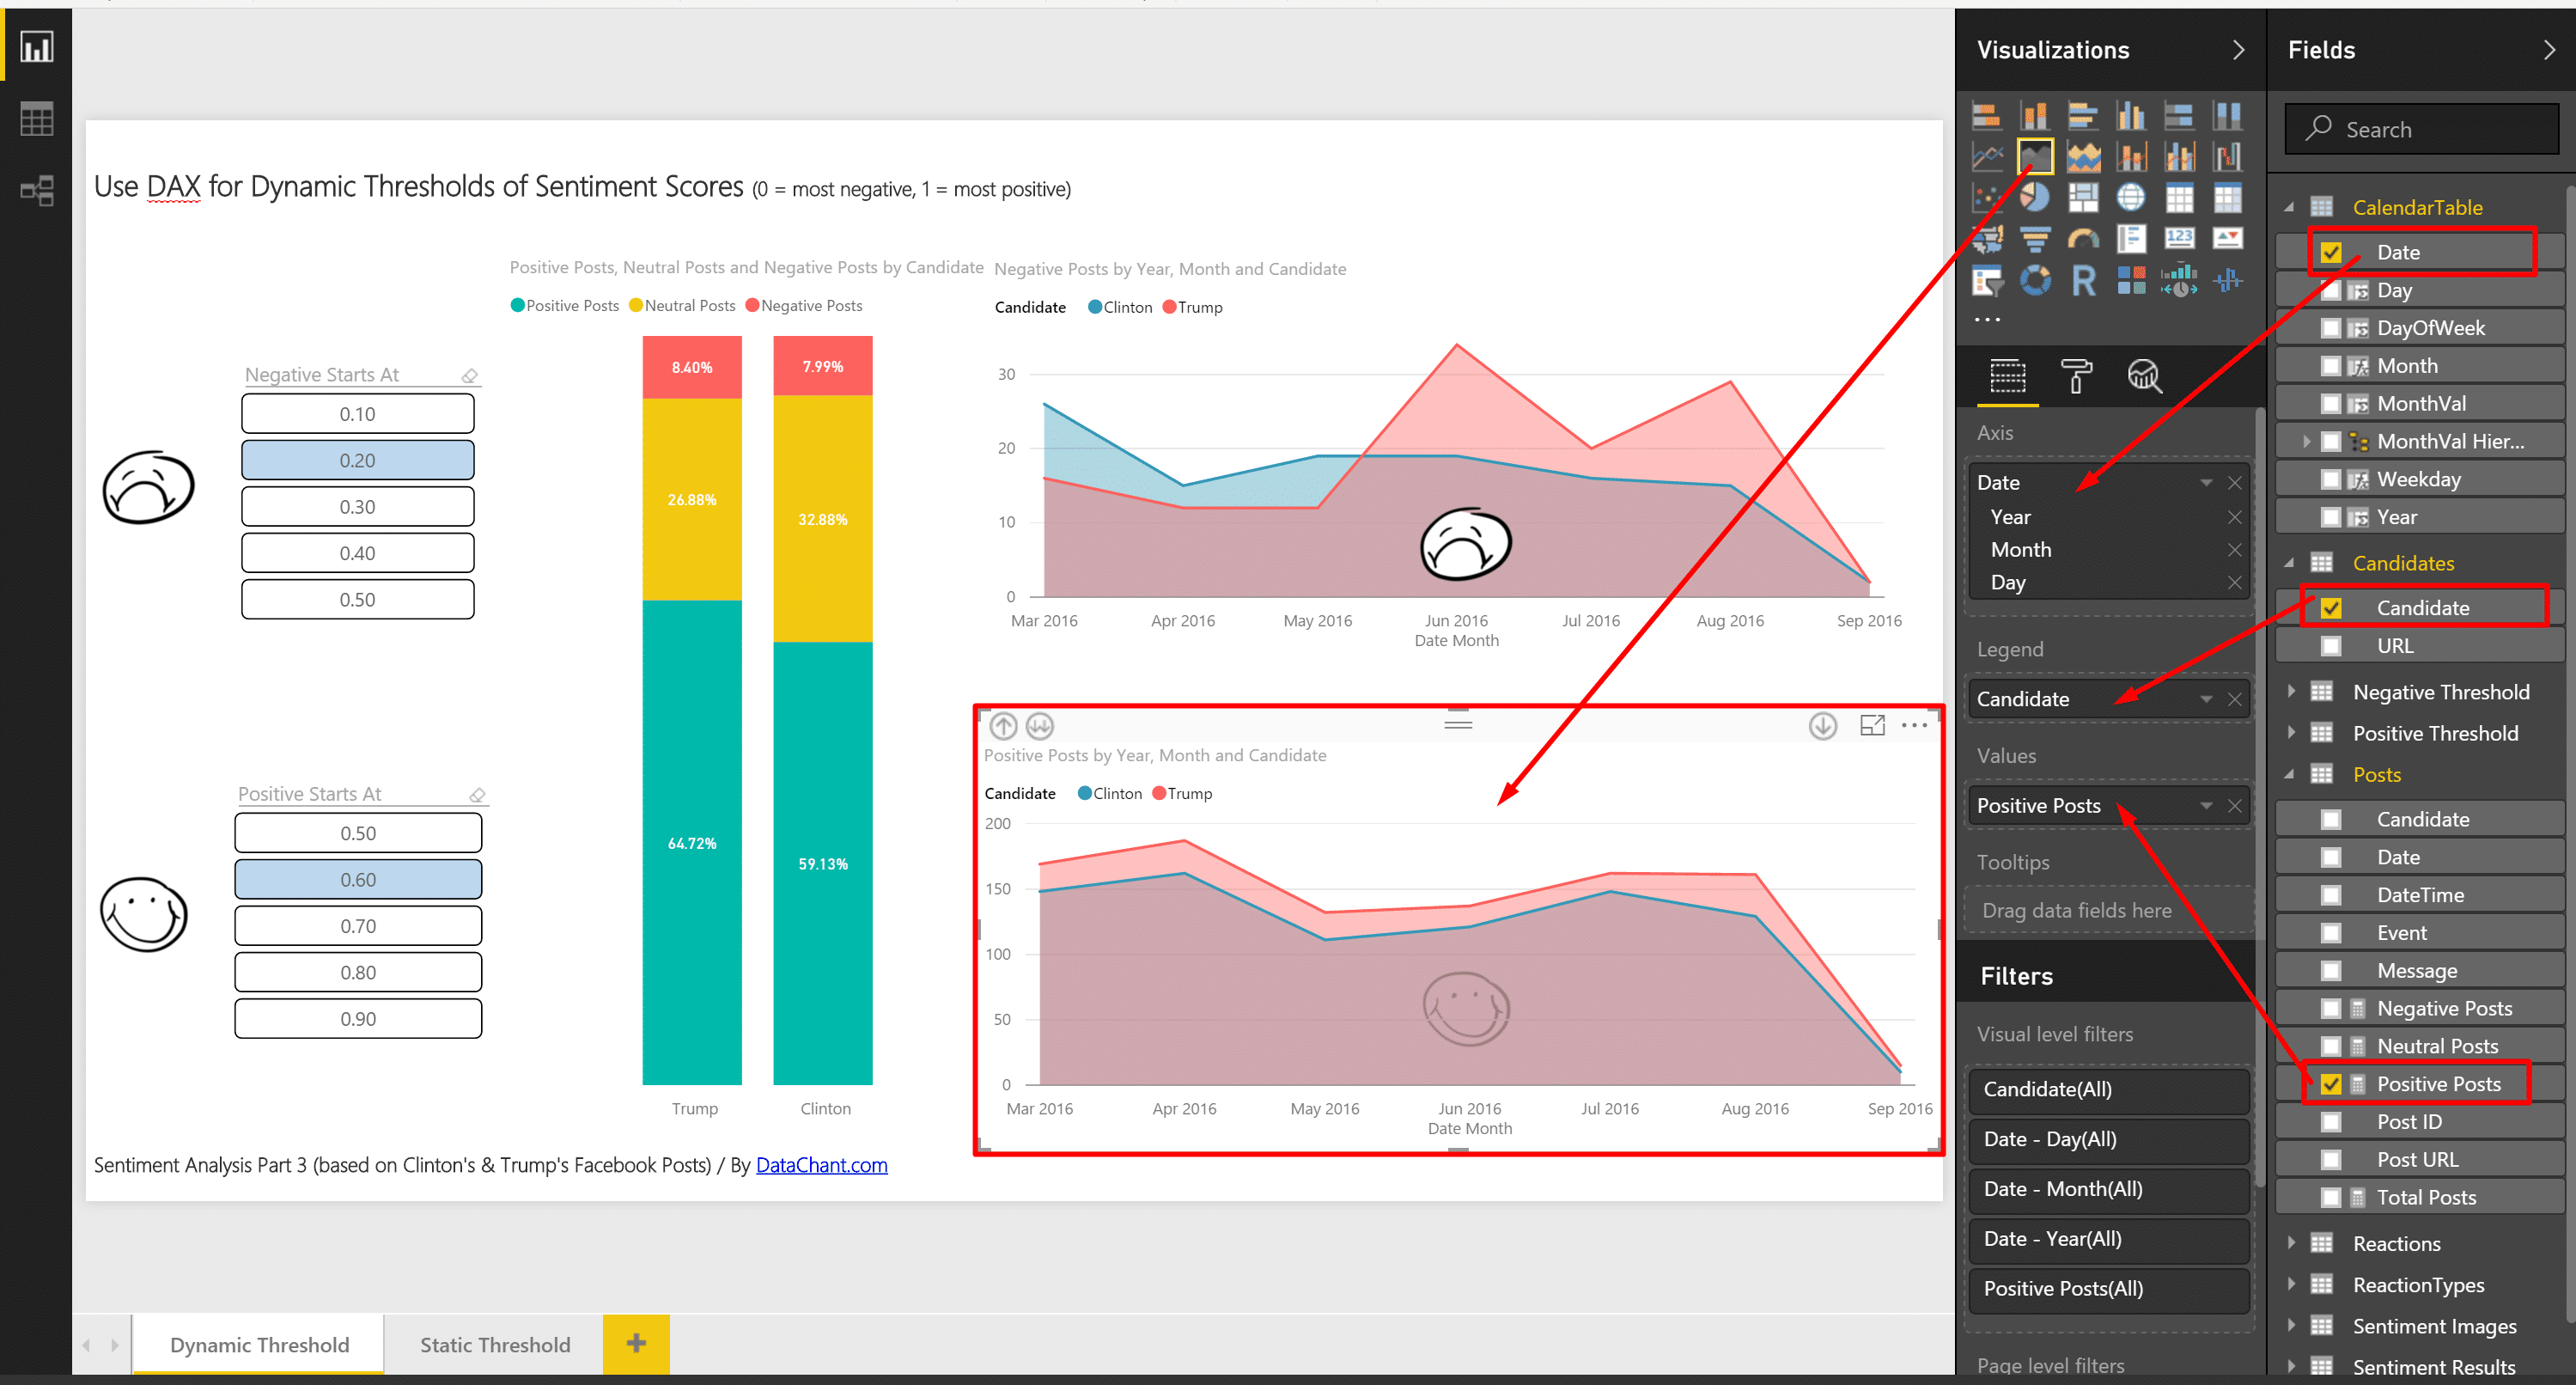Open the Candidate legend field dropdown arrow
This screenshot has width=2576, height=1385.
(x=2205, y=699)
